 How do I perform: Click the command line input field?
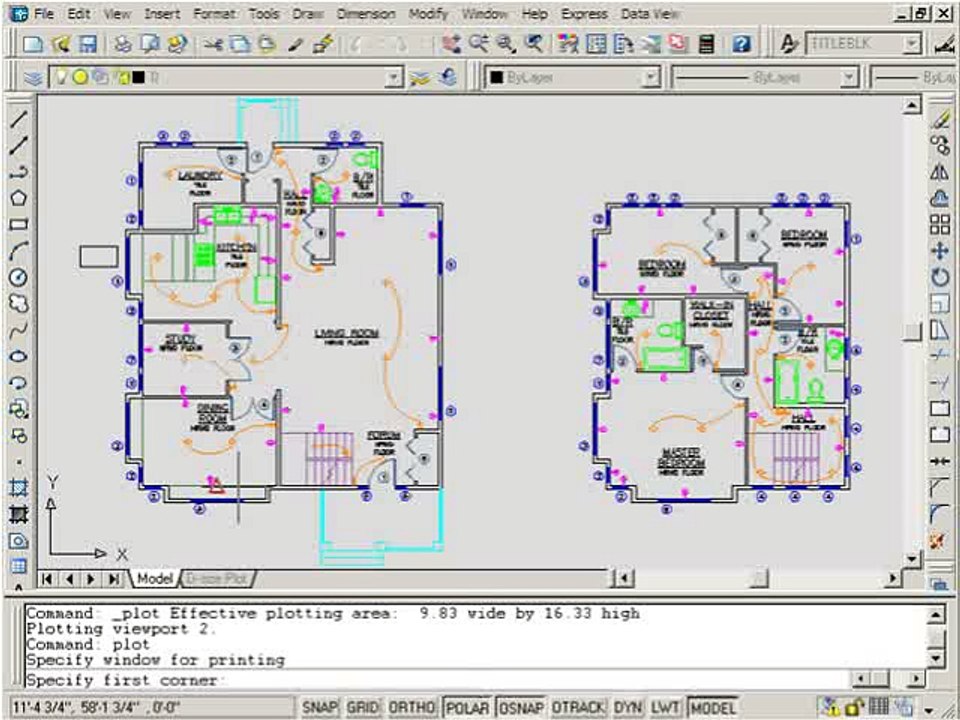click(437, 680)
